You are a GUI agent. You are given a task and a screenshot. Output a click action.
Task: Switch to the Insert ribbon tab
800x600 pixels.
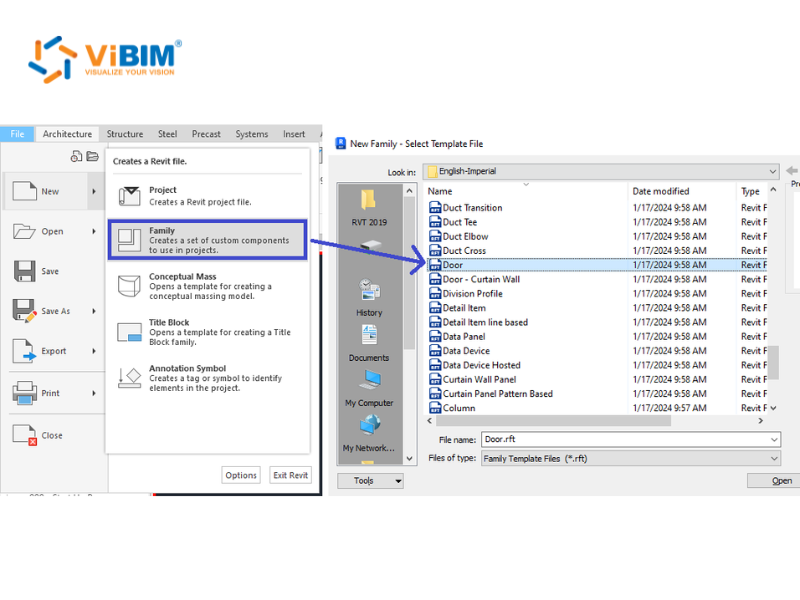point(294,134)
